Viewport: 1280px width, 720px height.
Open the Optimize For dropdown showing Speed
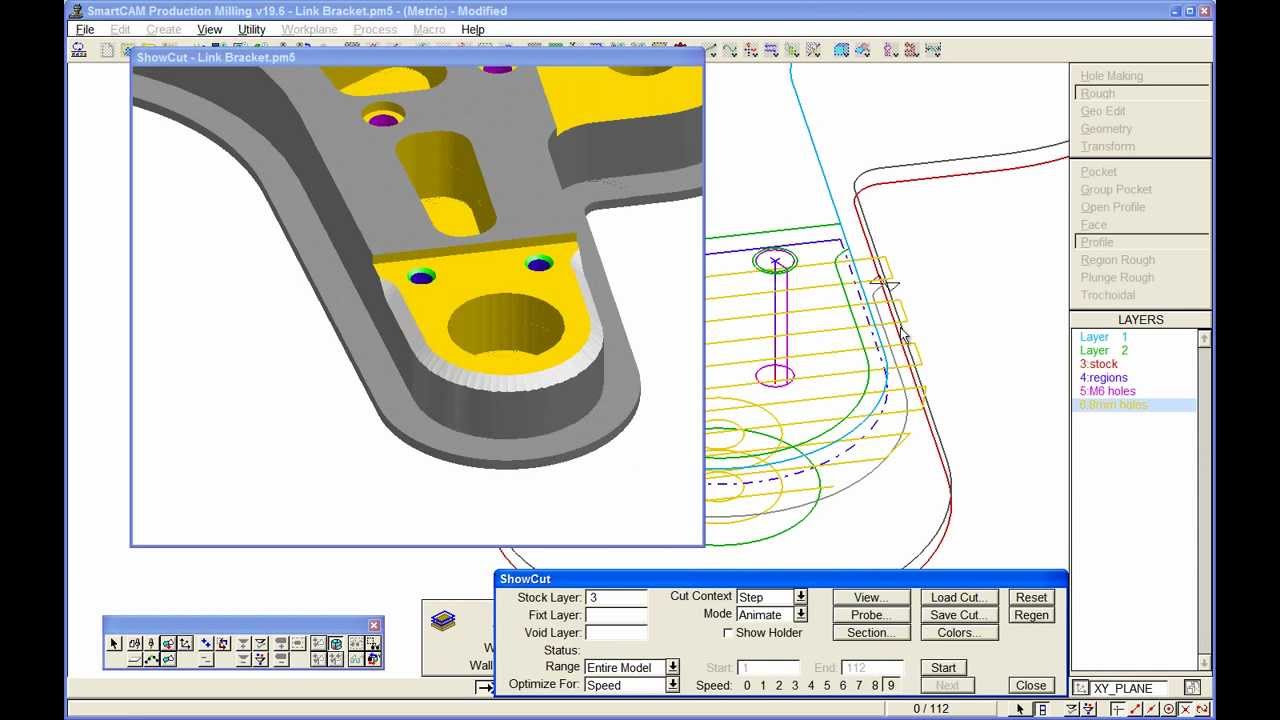tap(673, 685)
